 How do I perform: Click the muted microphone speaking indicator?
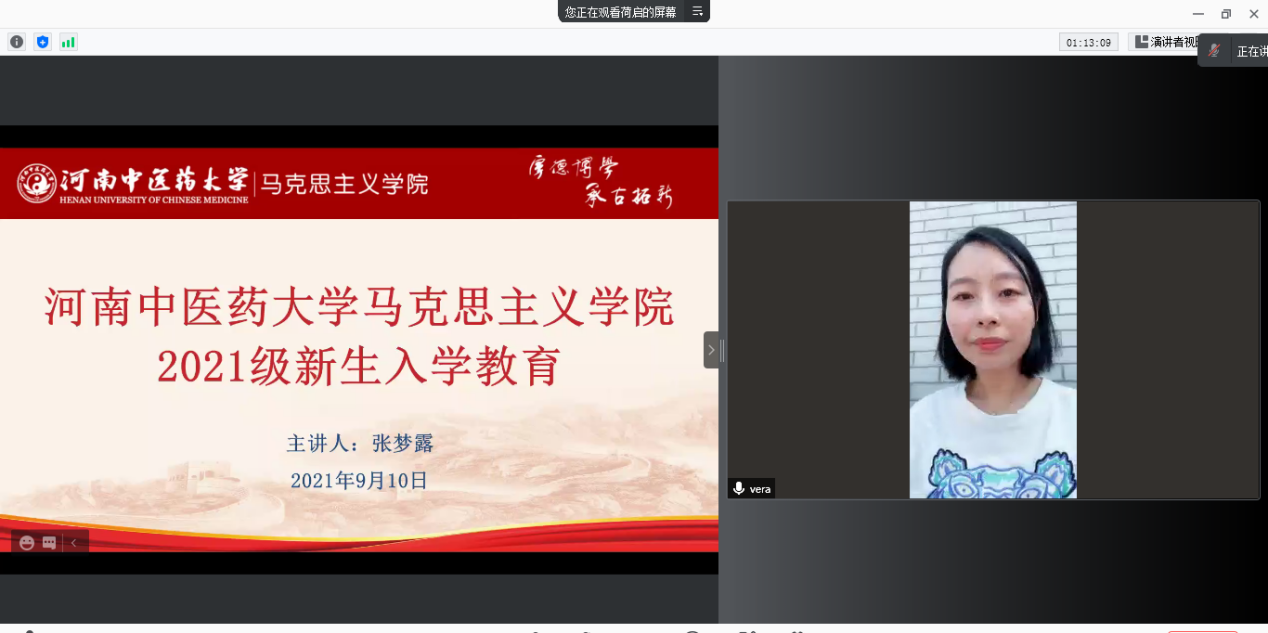point(1215,51)
